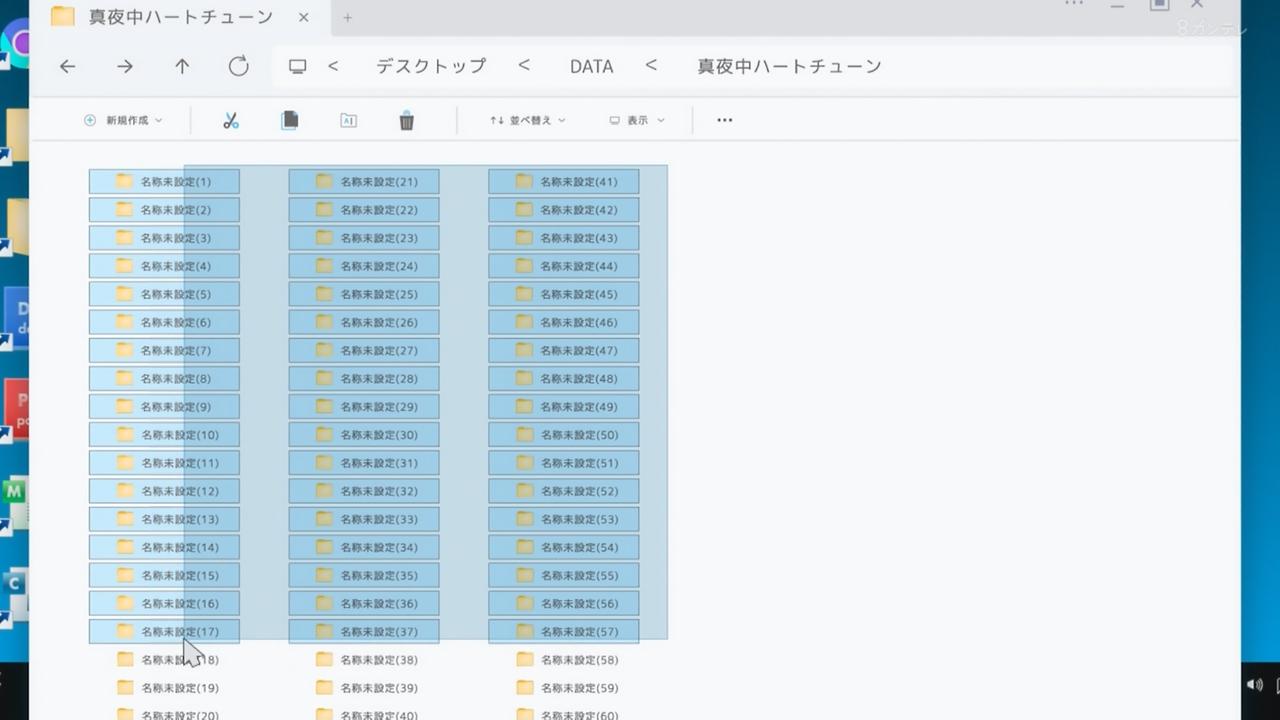Click the Back arrow navigation button

pyautogui.click(x=67, y=67)
